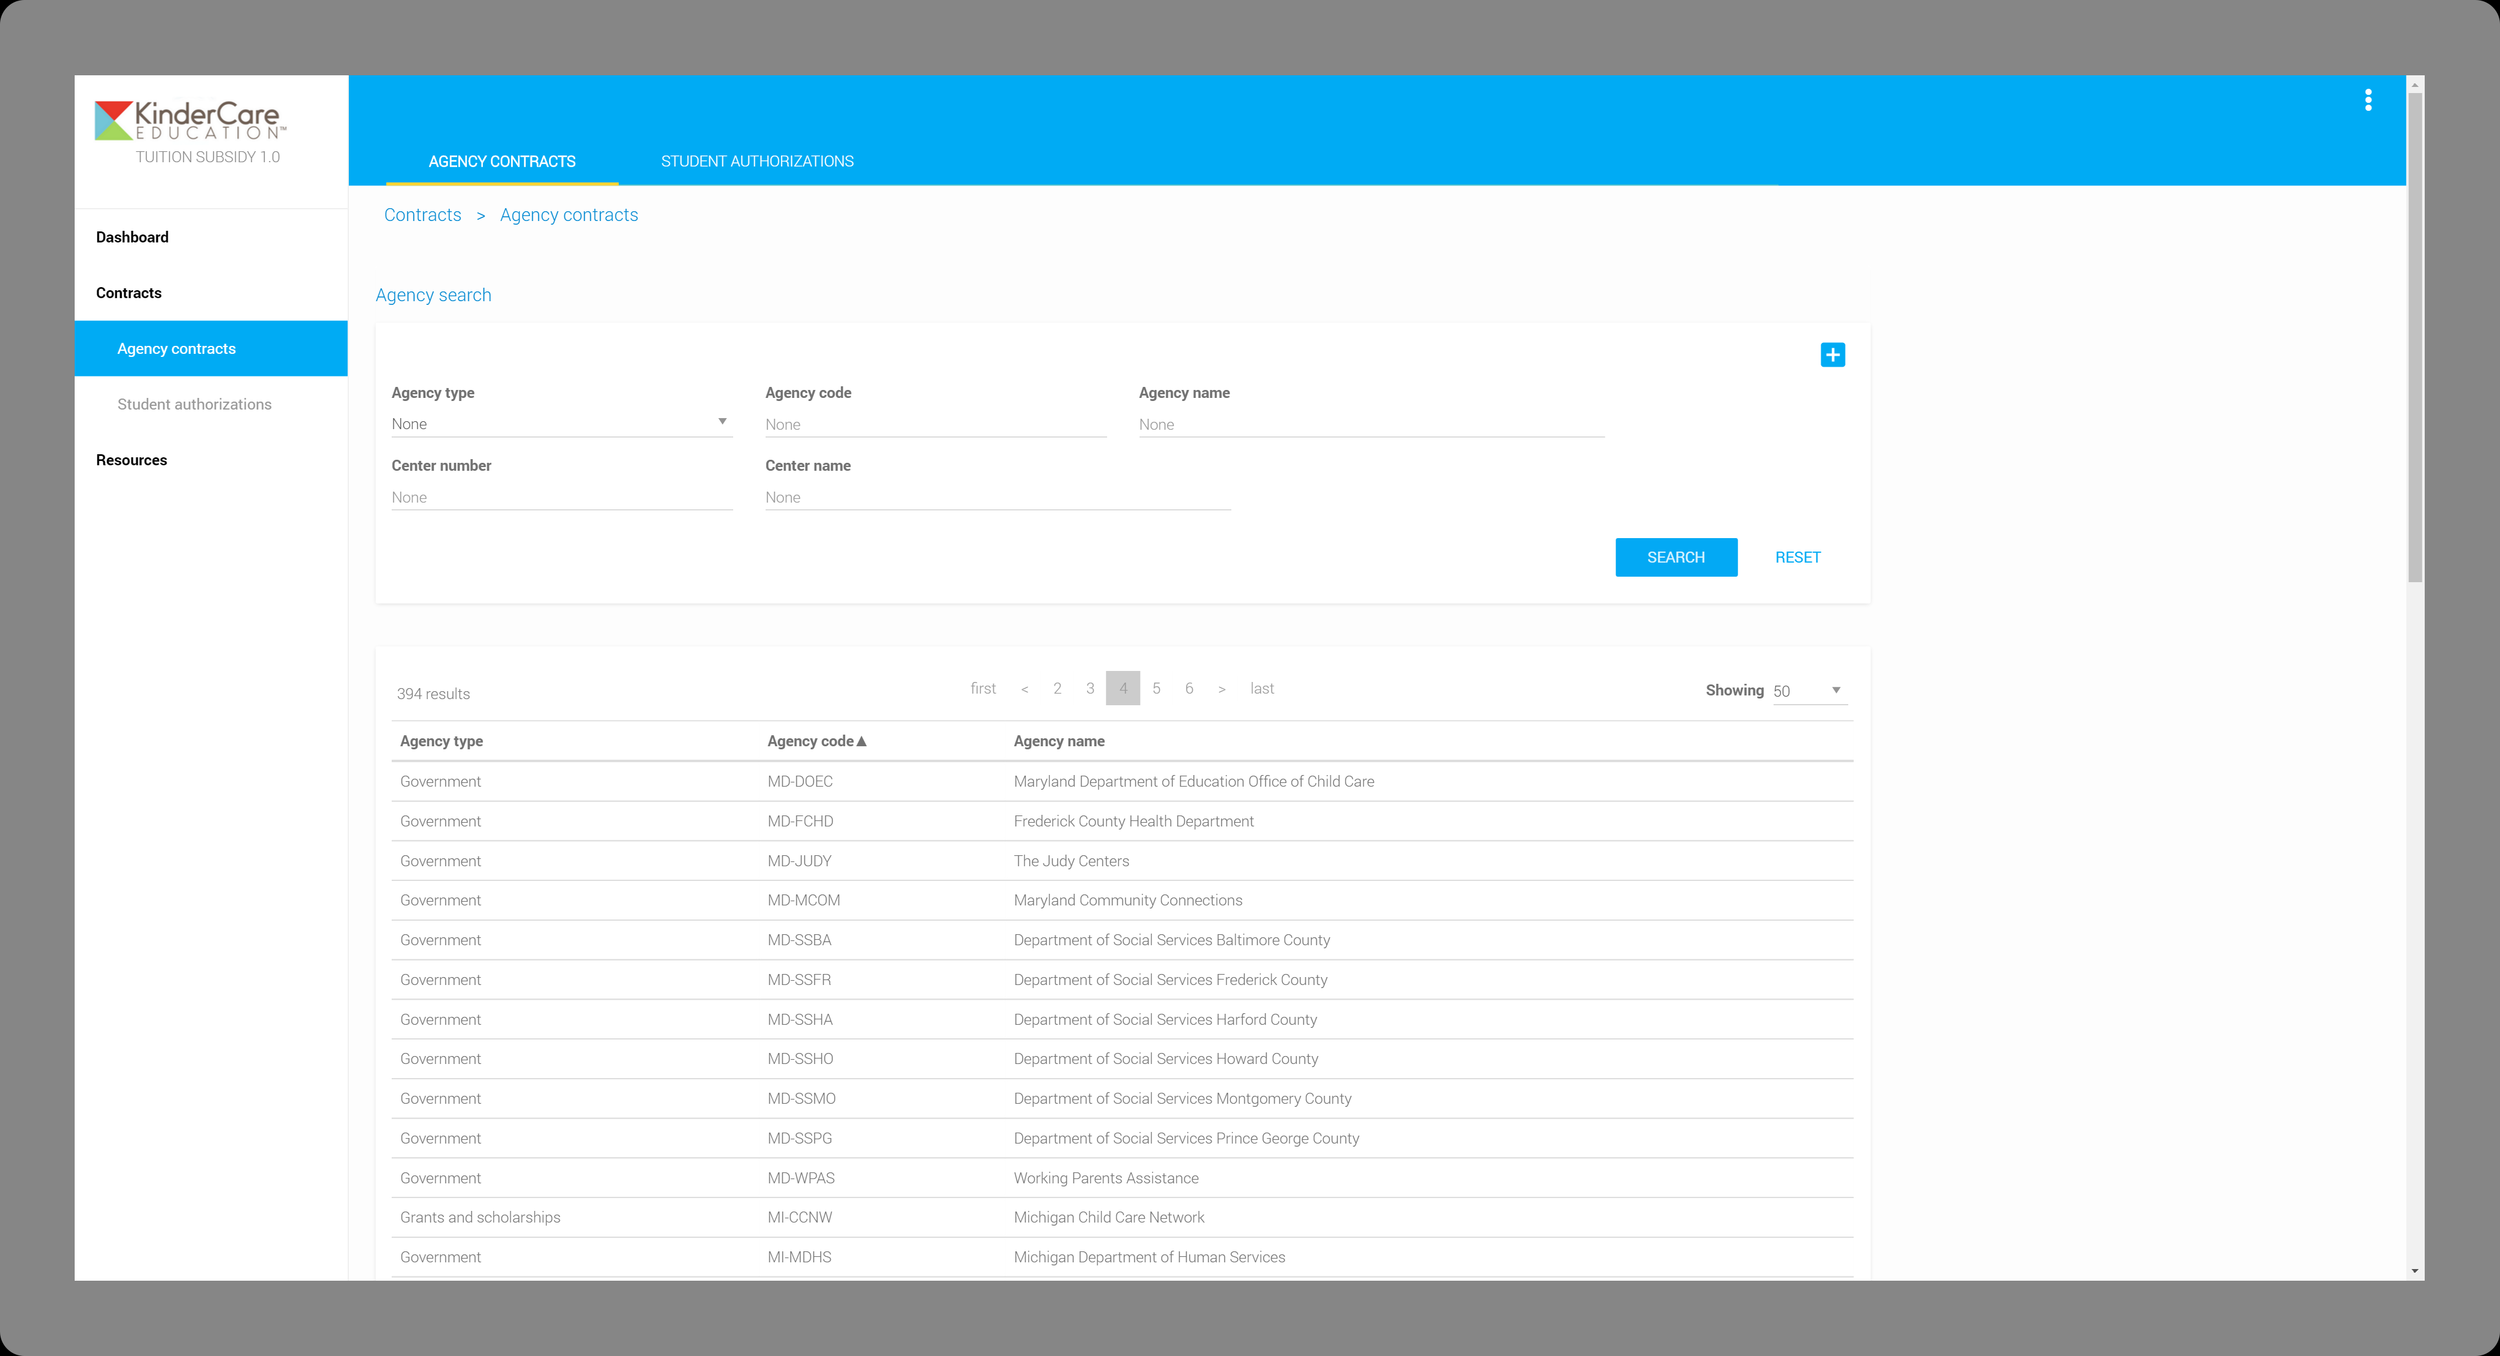The height and width of the screenshot is (1356, 2500).
Task: Go to previous results page arrow
Action: pos(1024,689)
